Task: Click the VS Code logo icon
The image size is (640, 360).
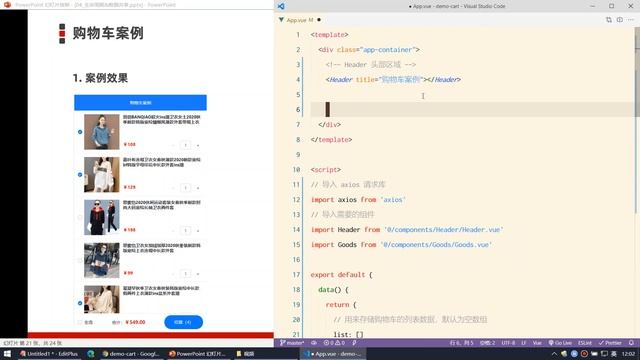Action: 281,6
